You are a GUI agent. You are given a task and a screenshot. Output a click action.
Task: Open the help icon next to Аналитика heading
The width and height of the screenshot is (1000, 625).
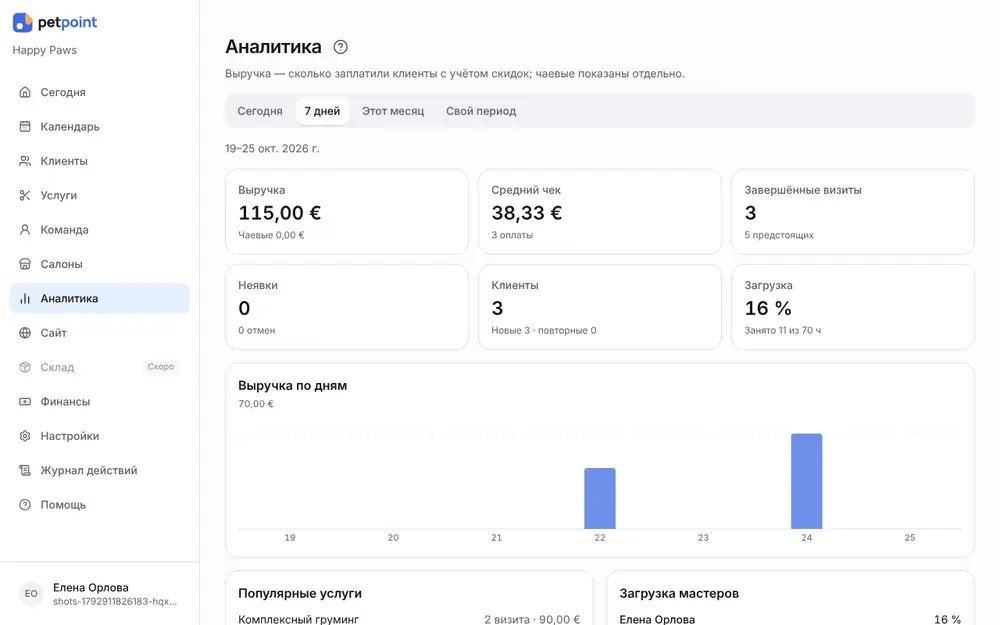(341, 47)
